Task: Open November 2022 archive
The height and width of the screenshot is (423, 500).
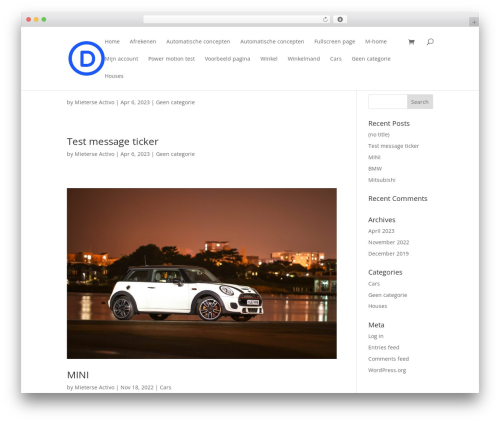Action: (388, 242)
